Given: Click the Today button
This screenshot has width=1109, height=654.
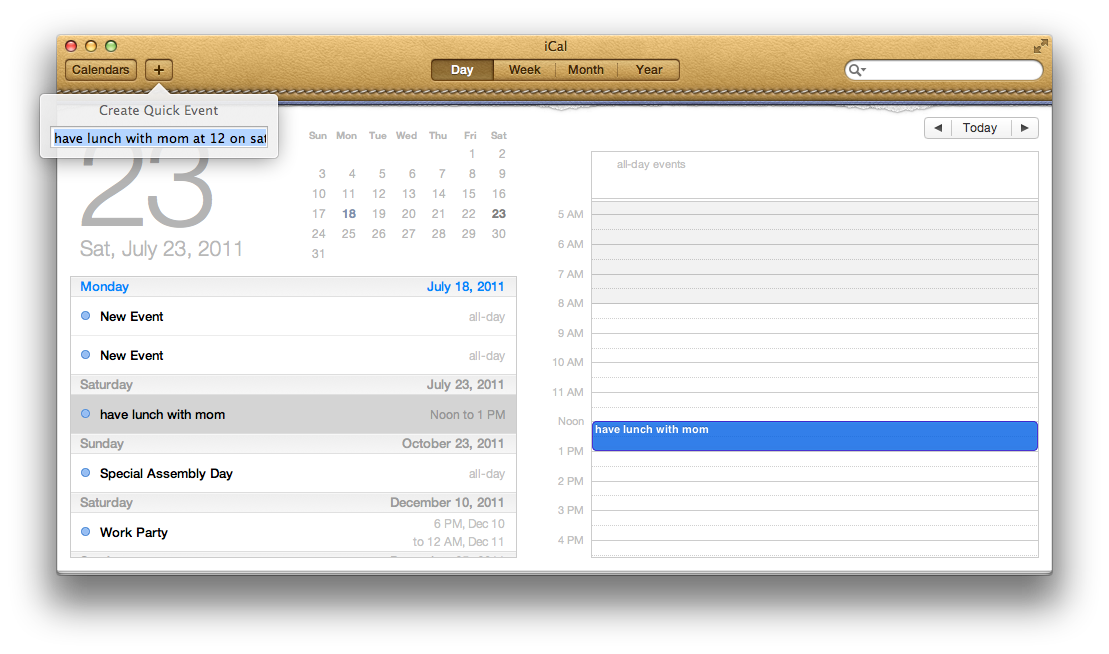Looking at the screenshot, I should click(980, 128).
